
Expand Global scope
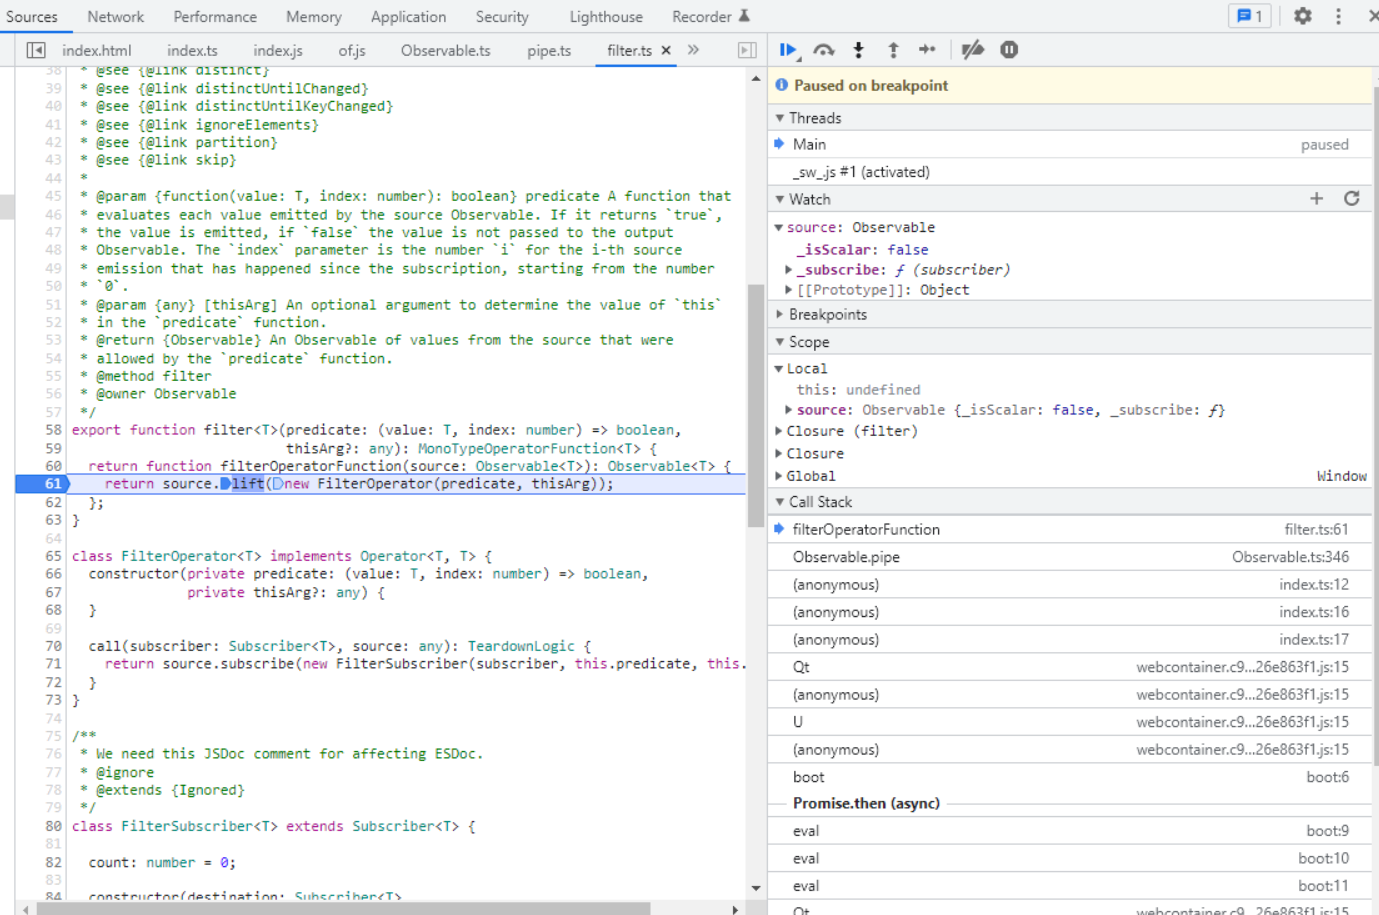[x=779, y=476]
